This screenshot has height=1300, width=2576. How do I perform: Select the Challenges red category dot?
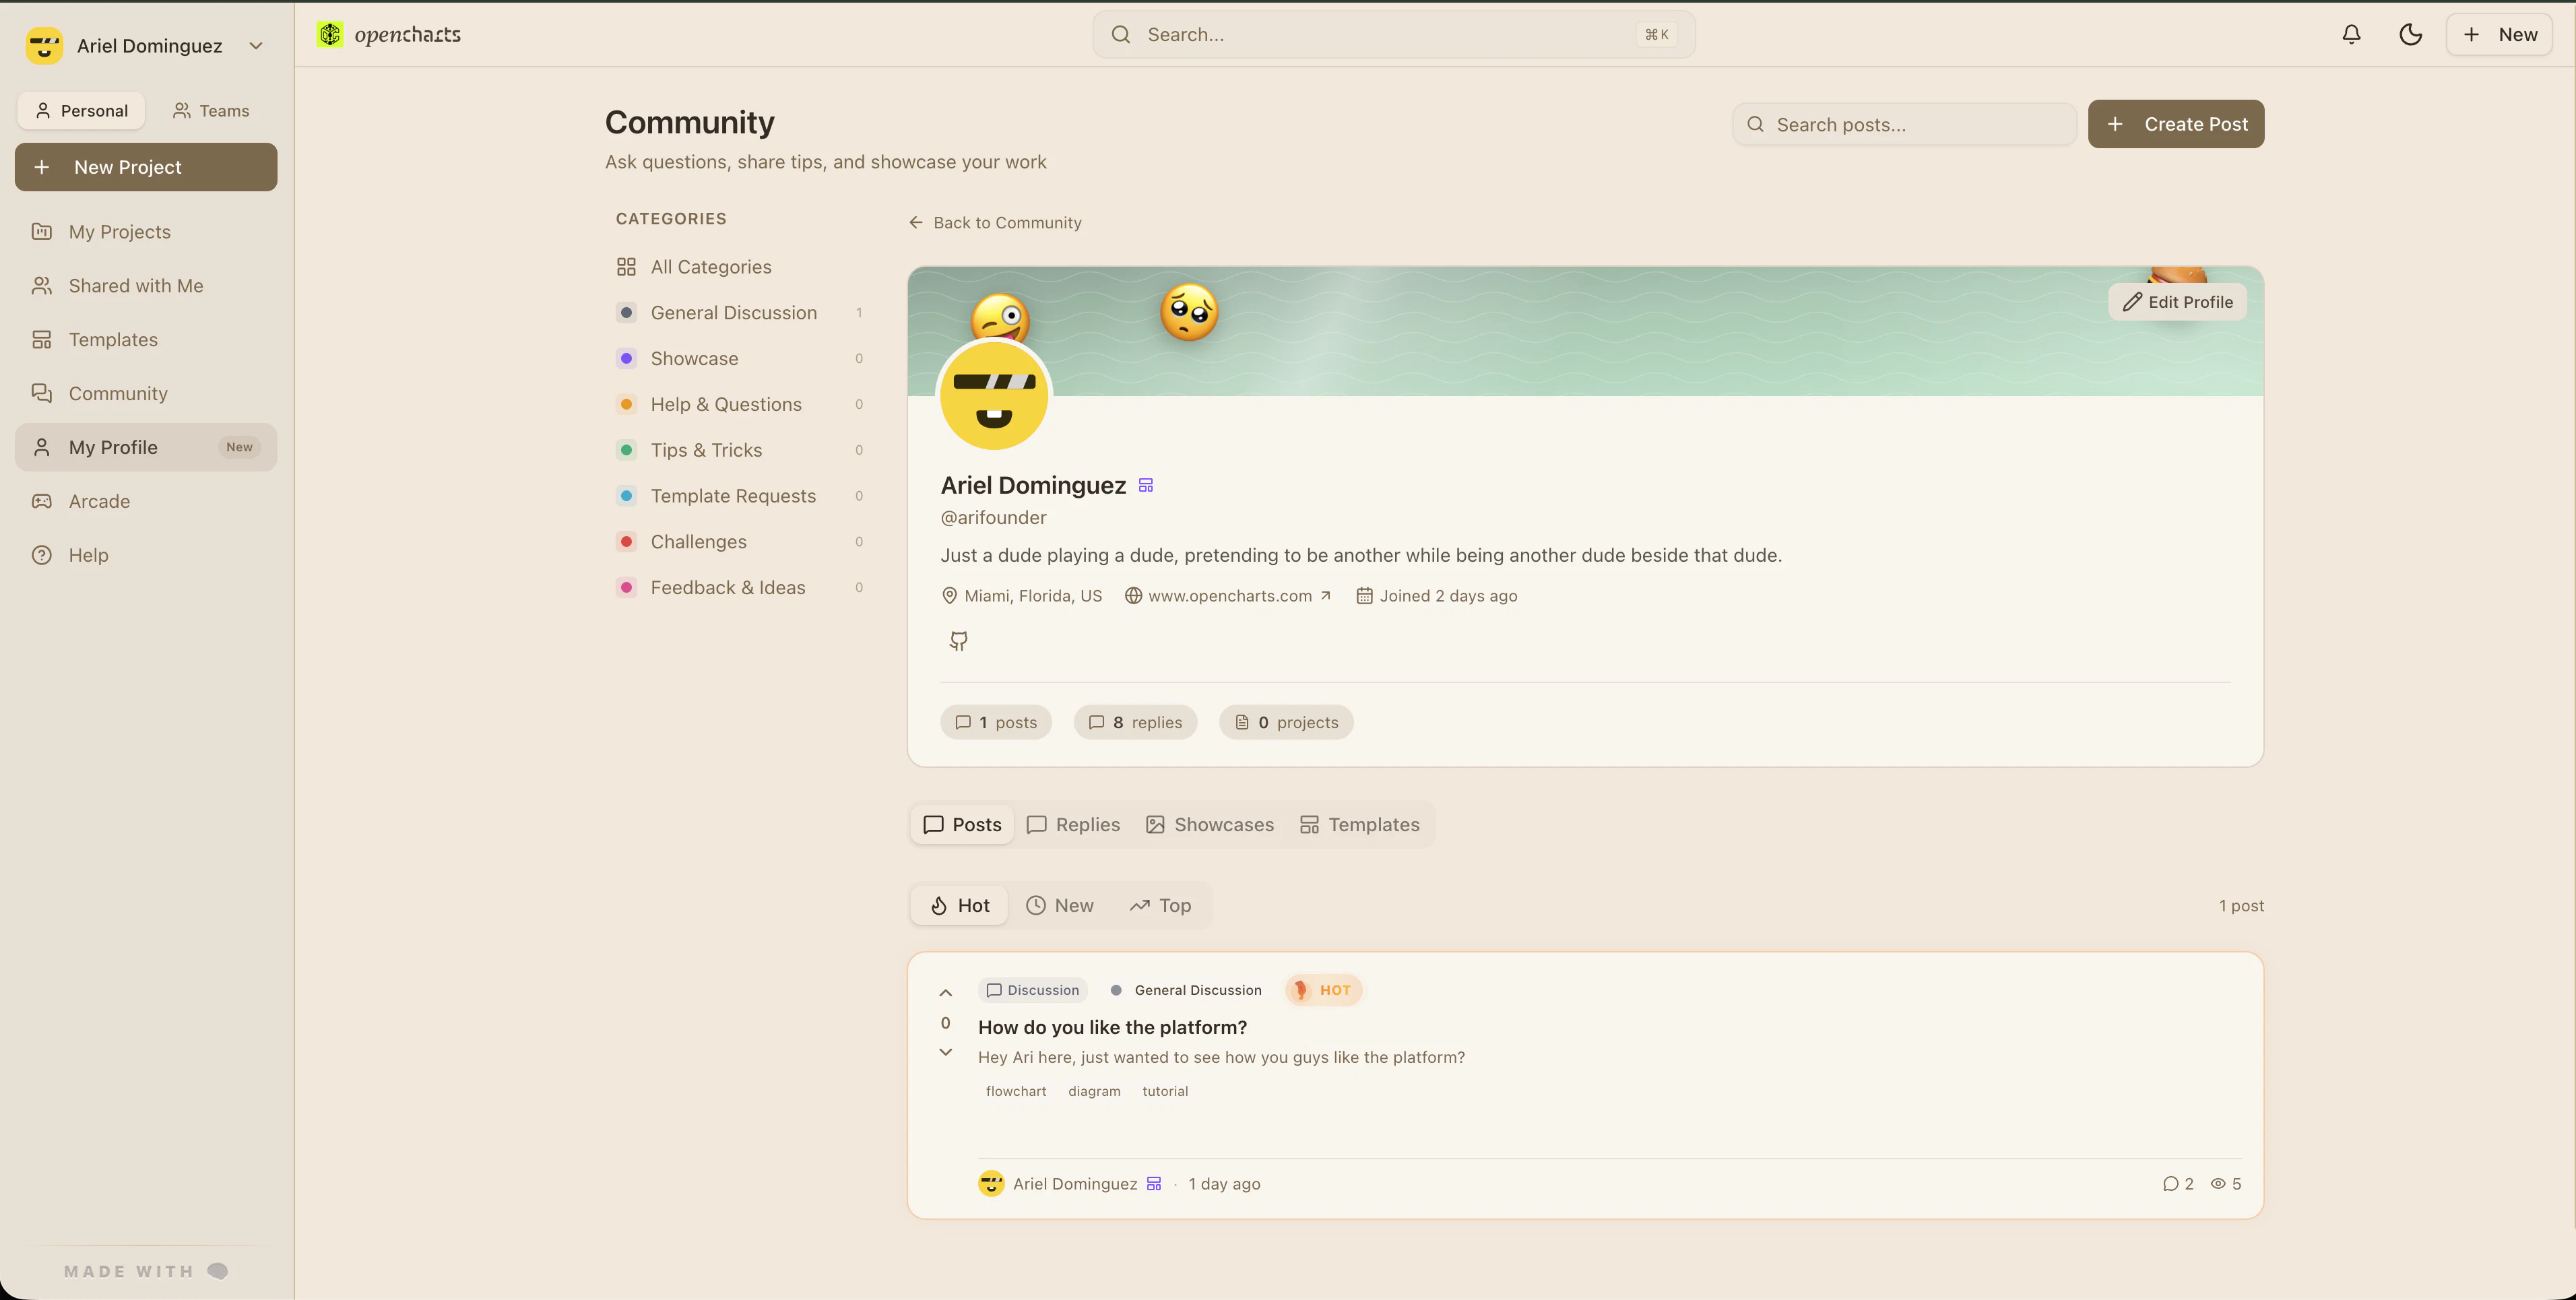click(x=626, y=542)
